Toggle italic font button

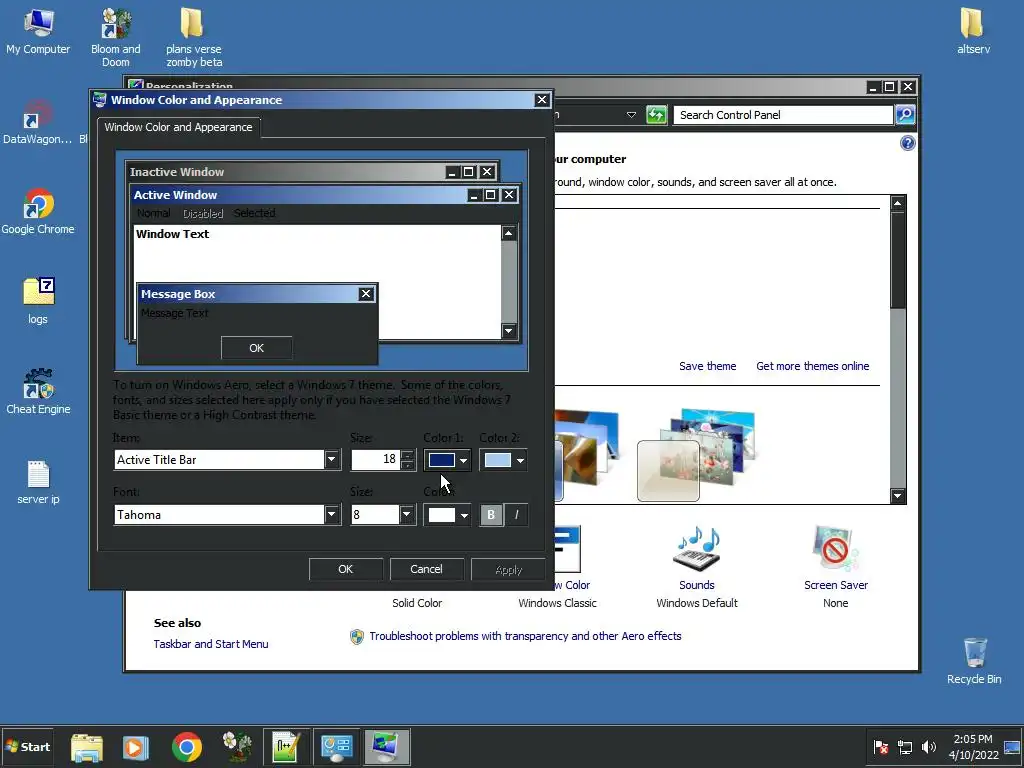[516, 515]
